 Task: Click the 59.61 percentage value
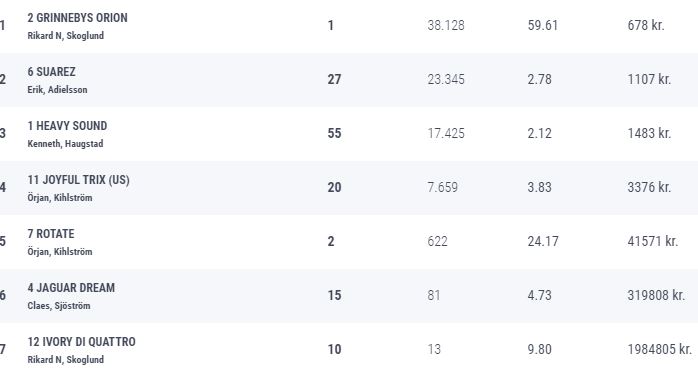[543, 25]
